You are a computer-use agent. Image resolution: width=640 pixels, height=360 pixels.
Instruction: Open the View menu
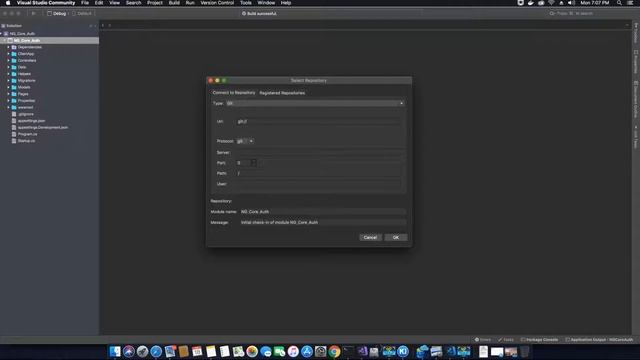click(x=114, y=3)
